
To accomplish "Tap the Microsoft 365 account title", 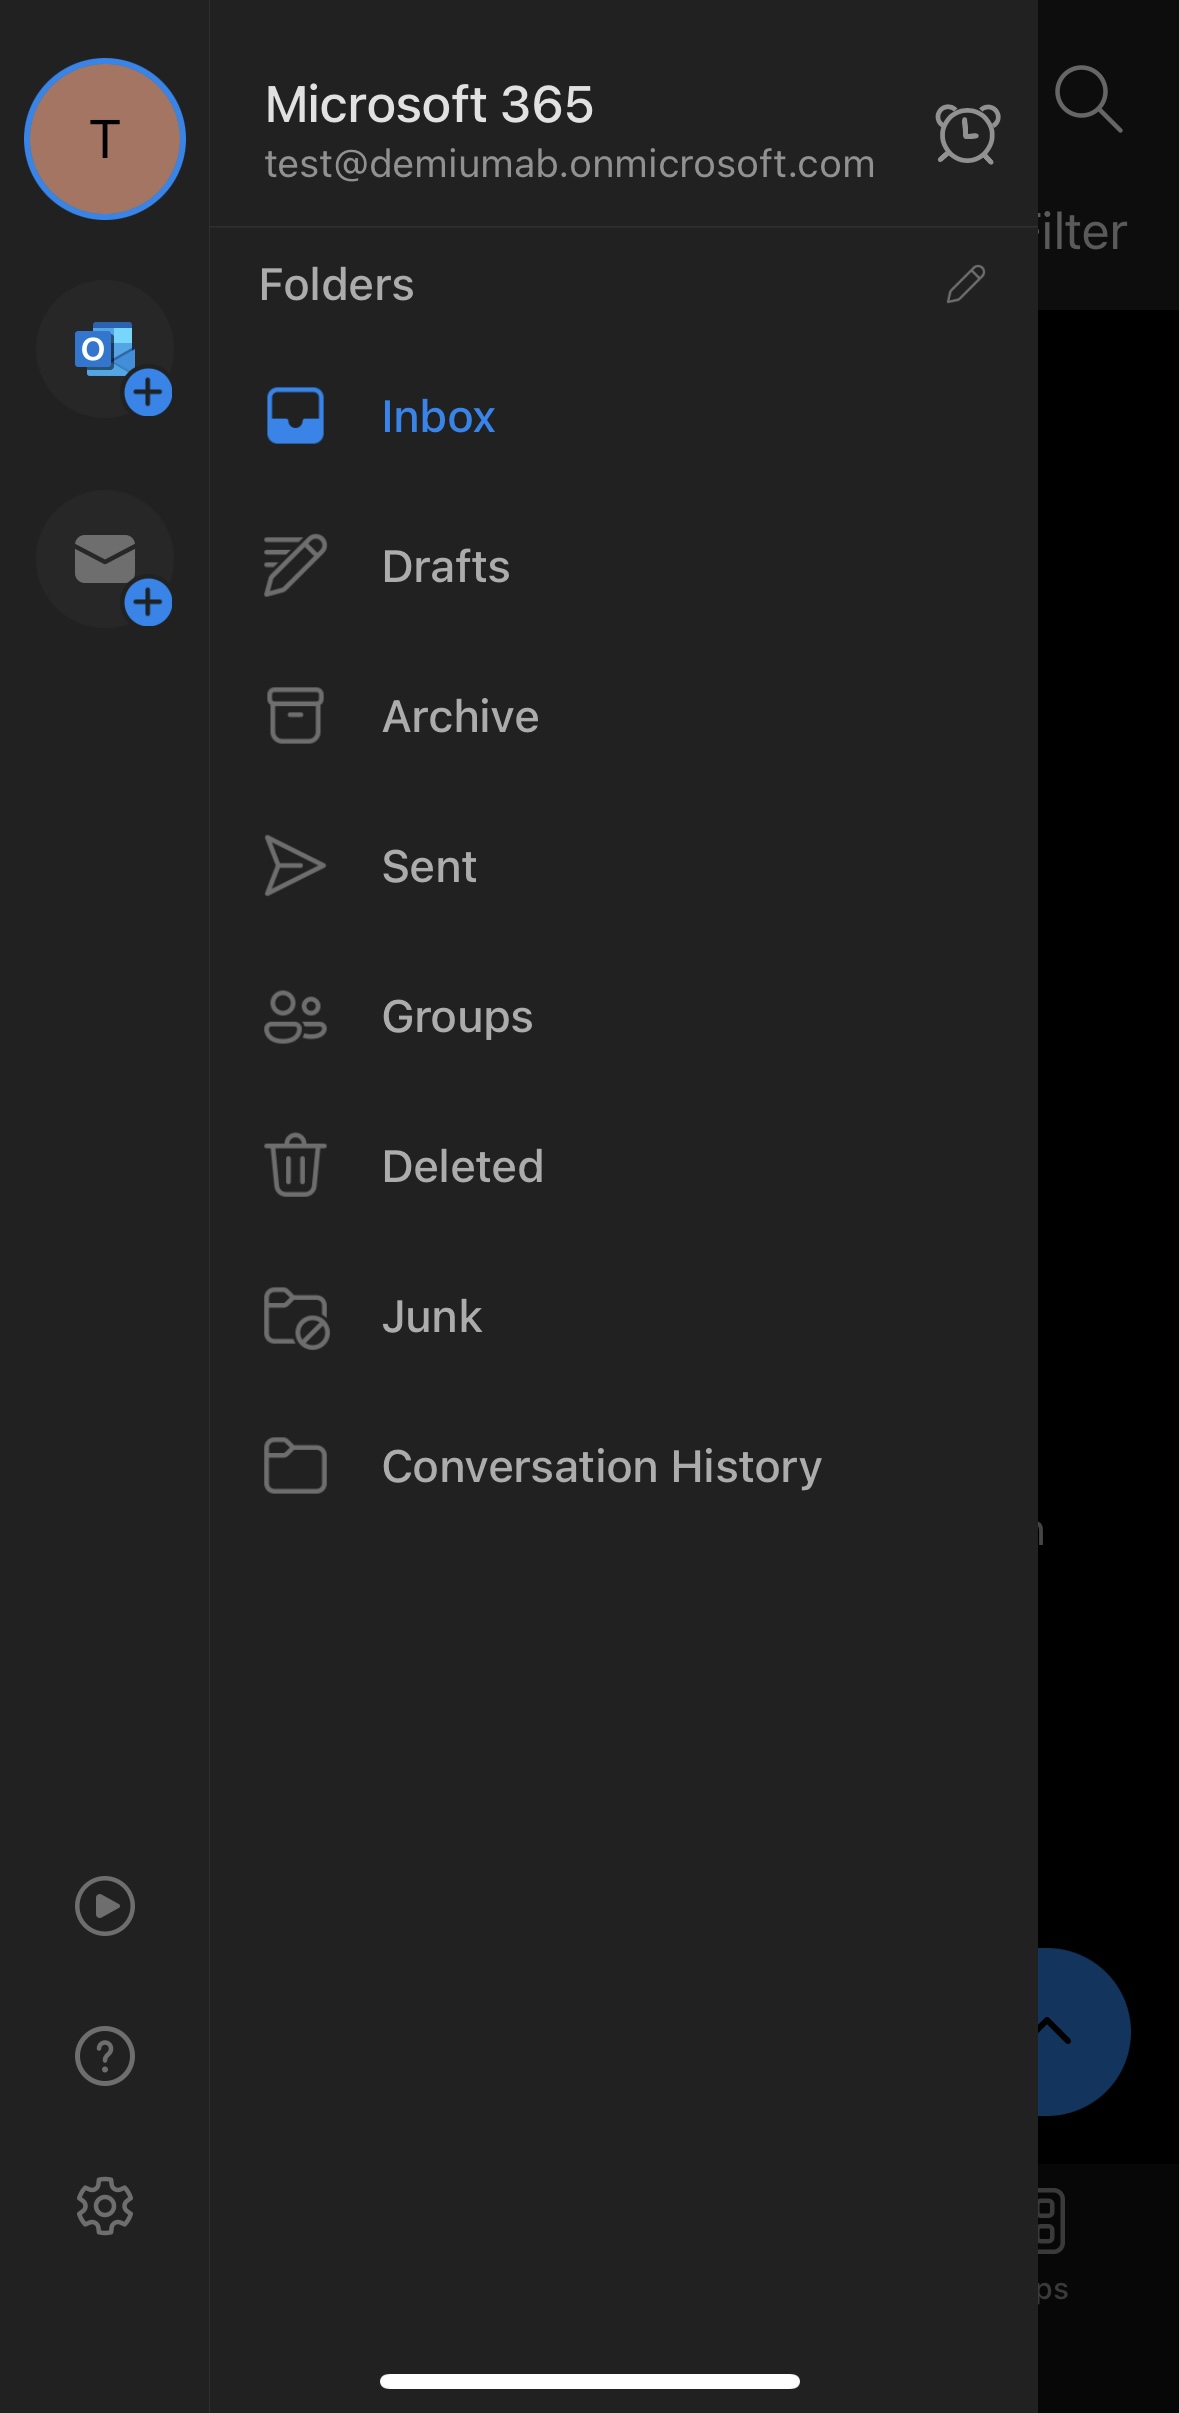I will (429, 104).
